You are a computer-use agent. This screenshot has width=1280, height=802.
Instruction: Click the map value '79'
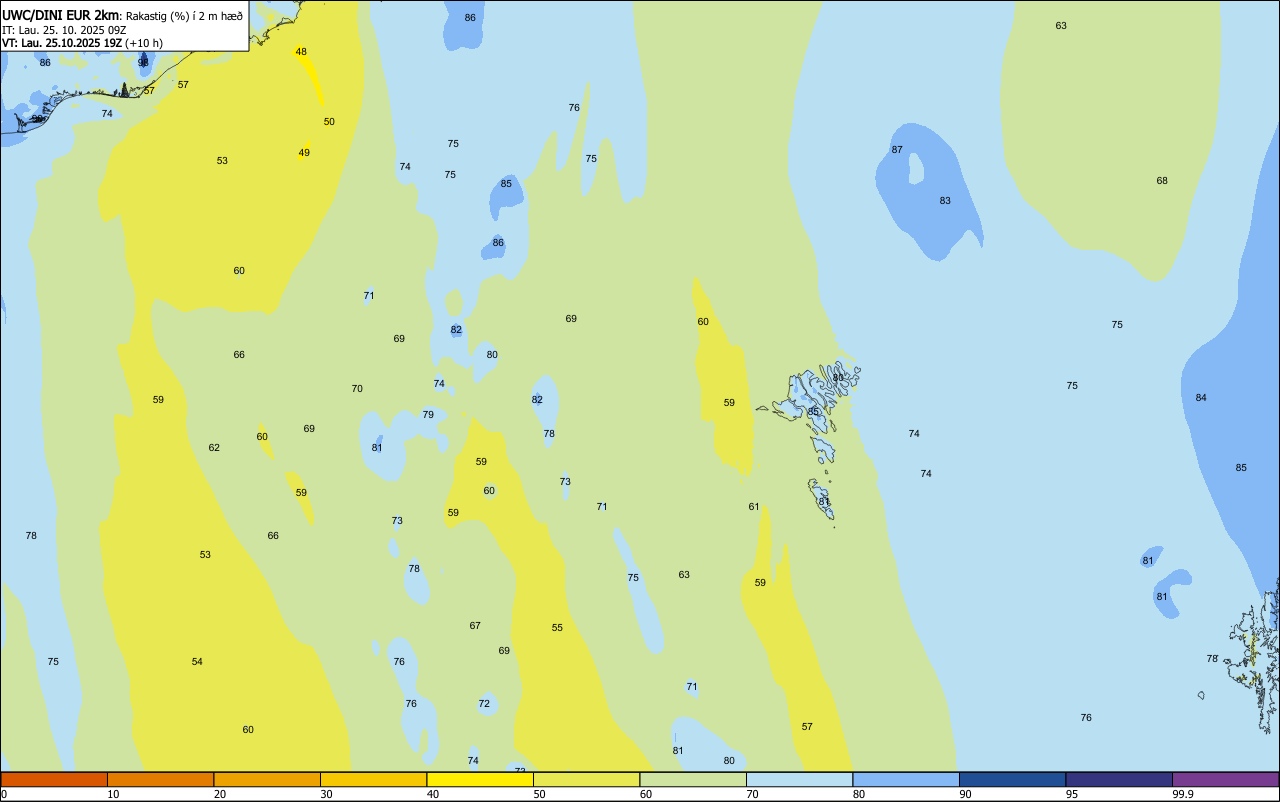(428, 415)
